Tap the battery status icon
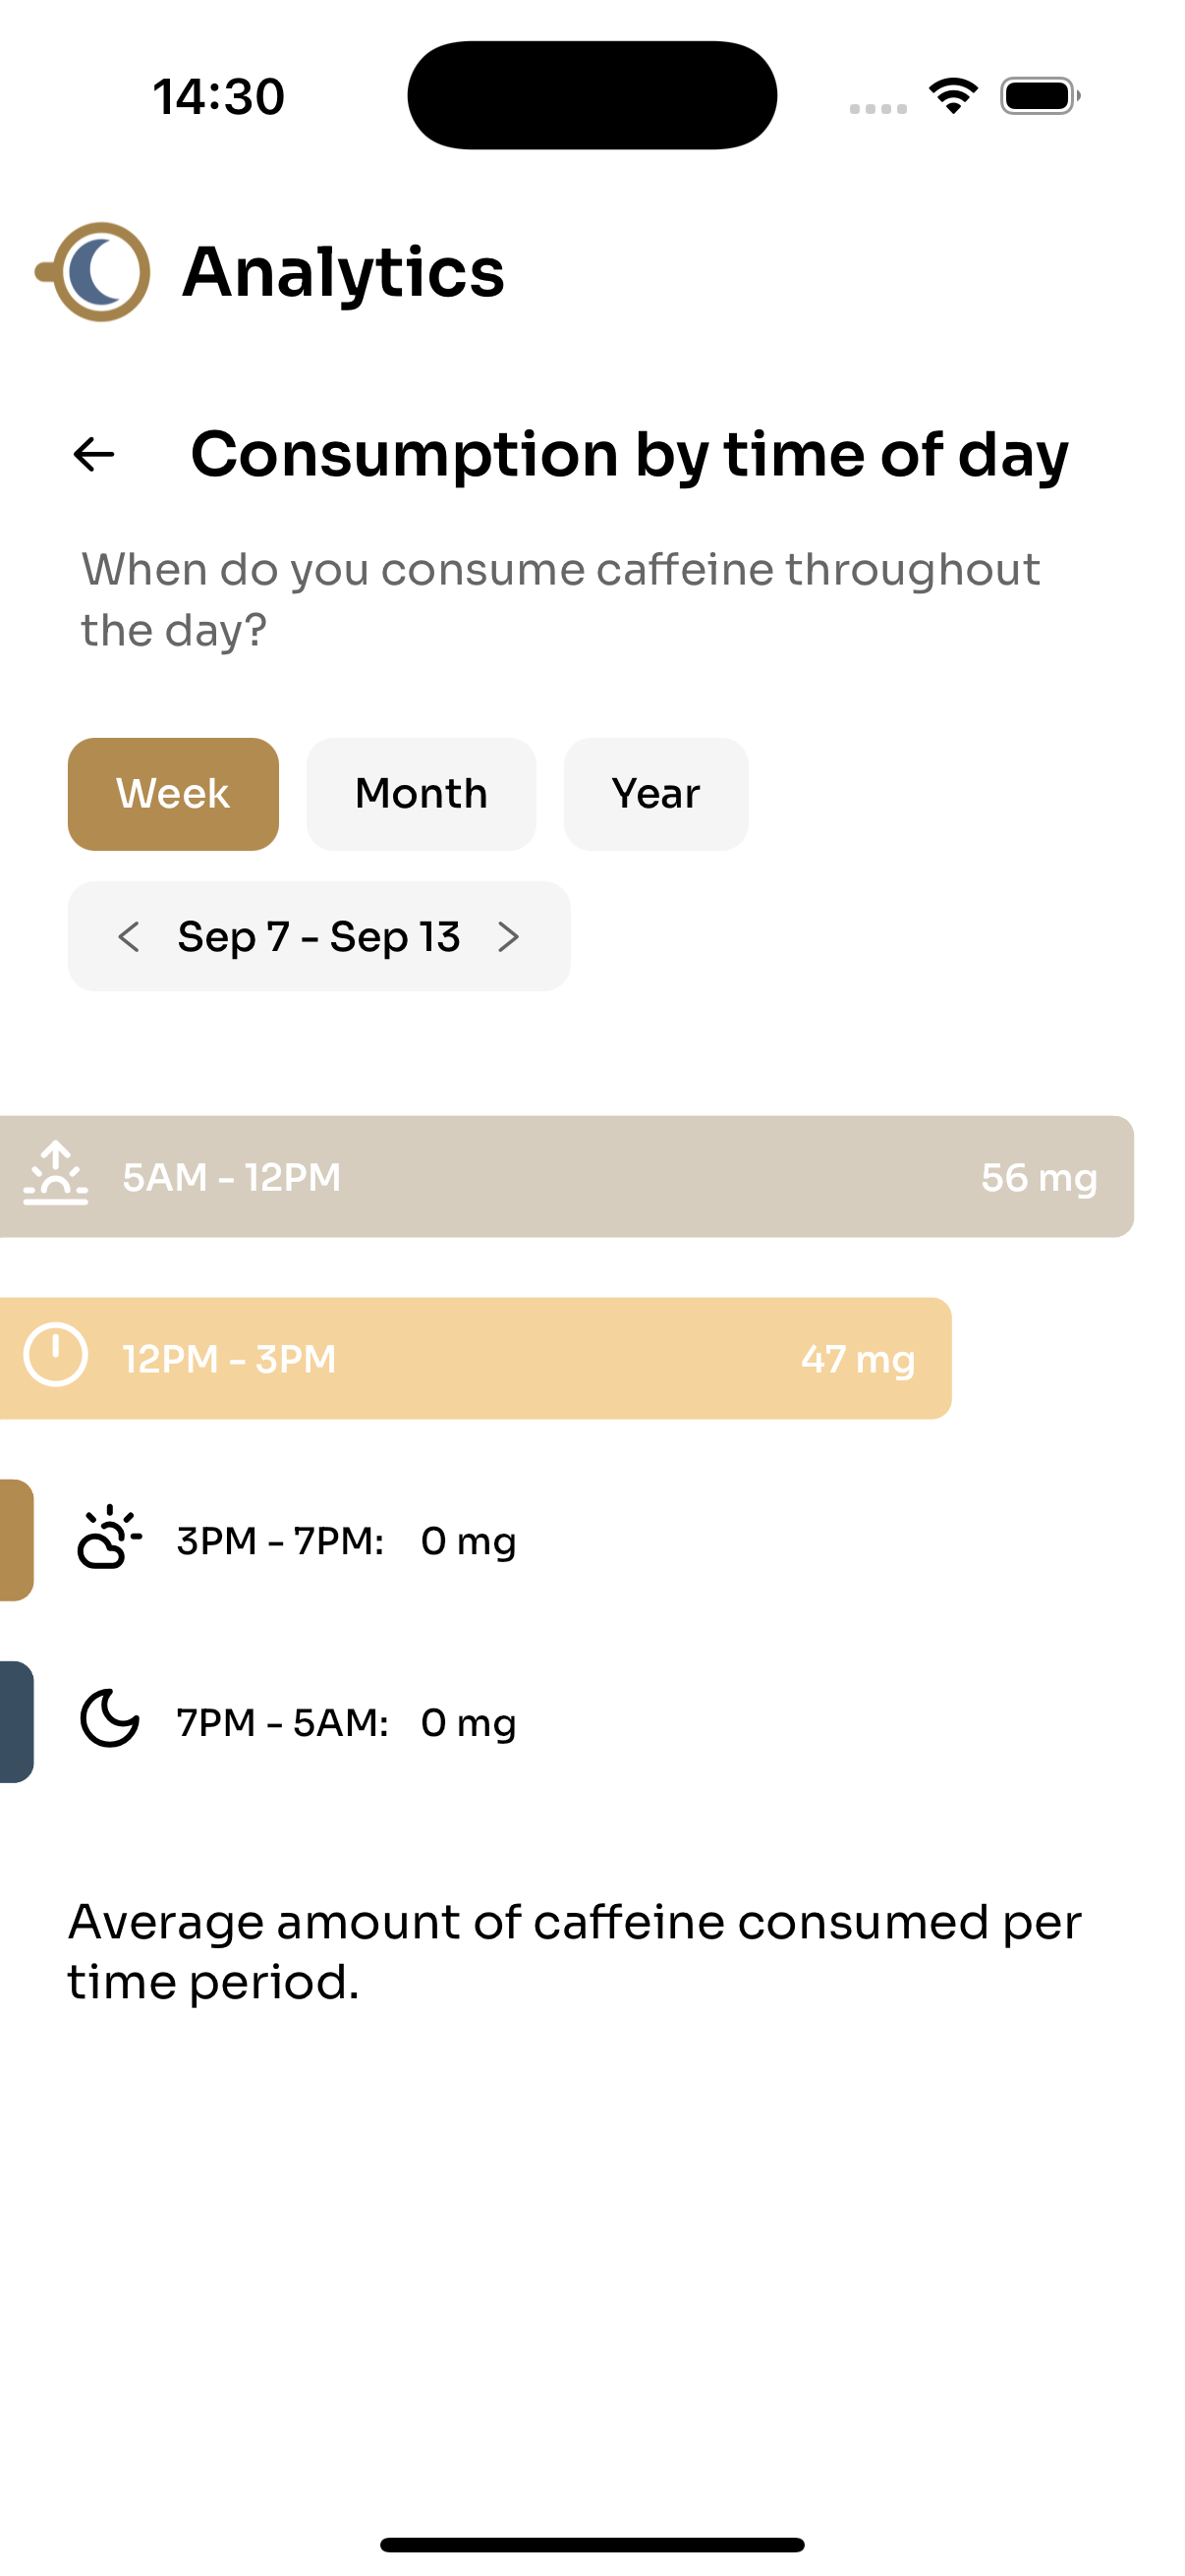The height and width of the screenshot is (2576, 1185). tap(1040, 96)
